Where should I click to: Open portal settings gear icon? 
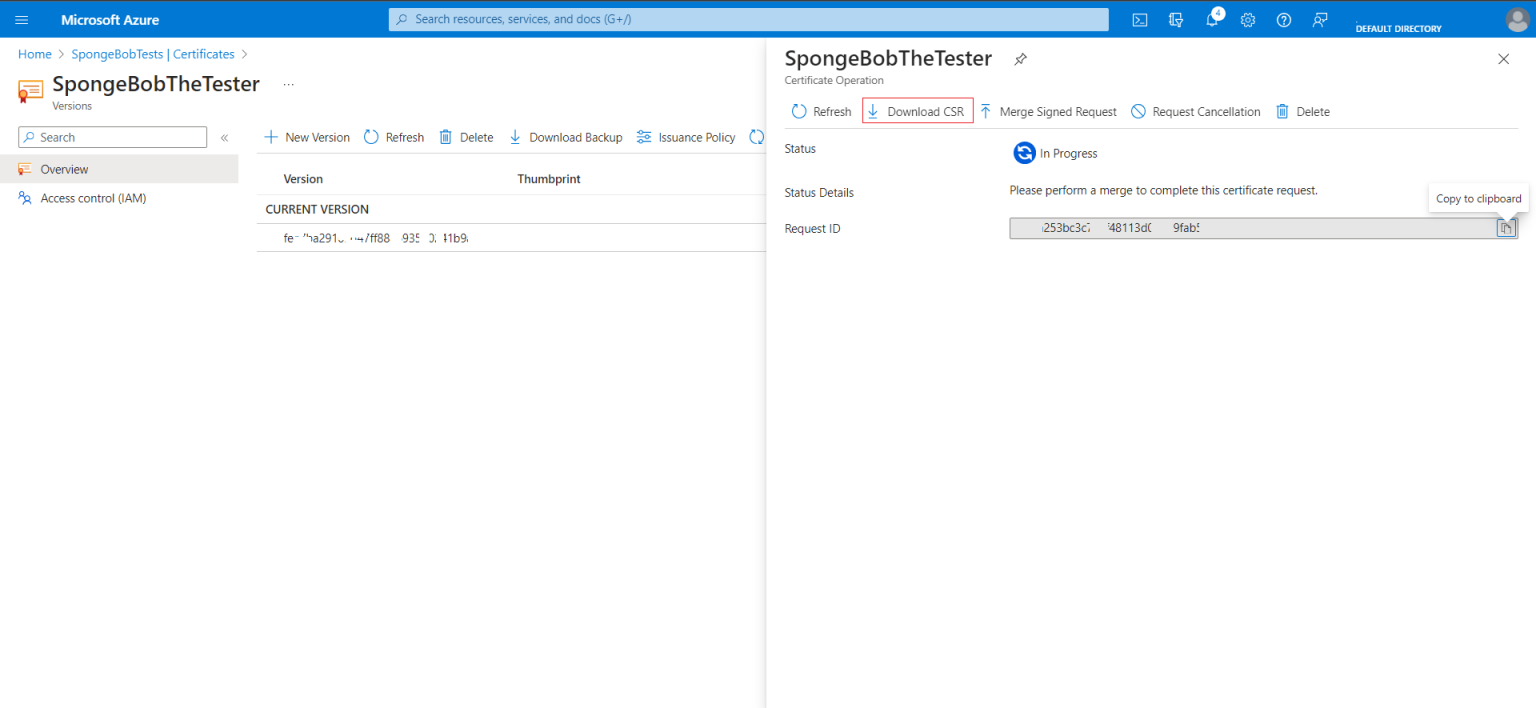1248,20
